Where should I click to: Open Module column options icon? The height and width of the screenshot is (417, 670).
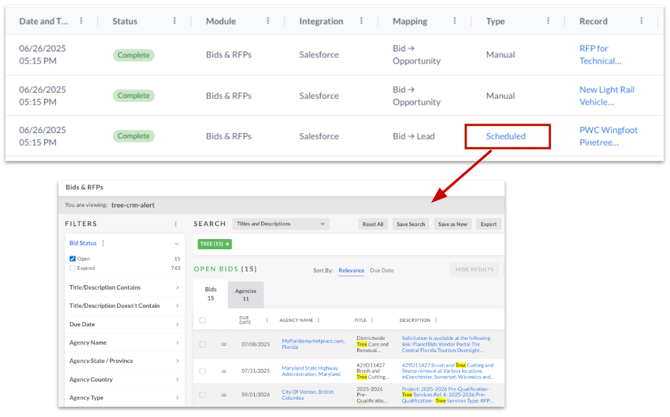pos(268,21)
